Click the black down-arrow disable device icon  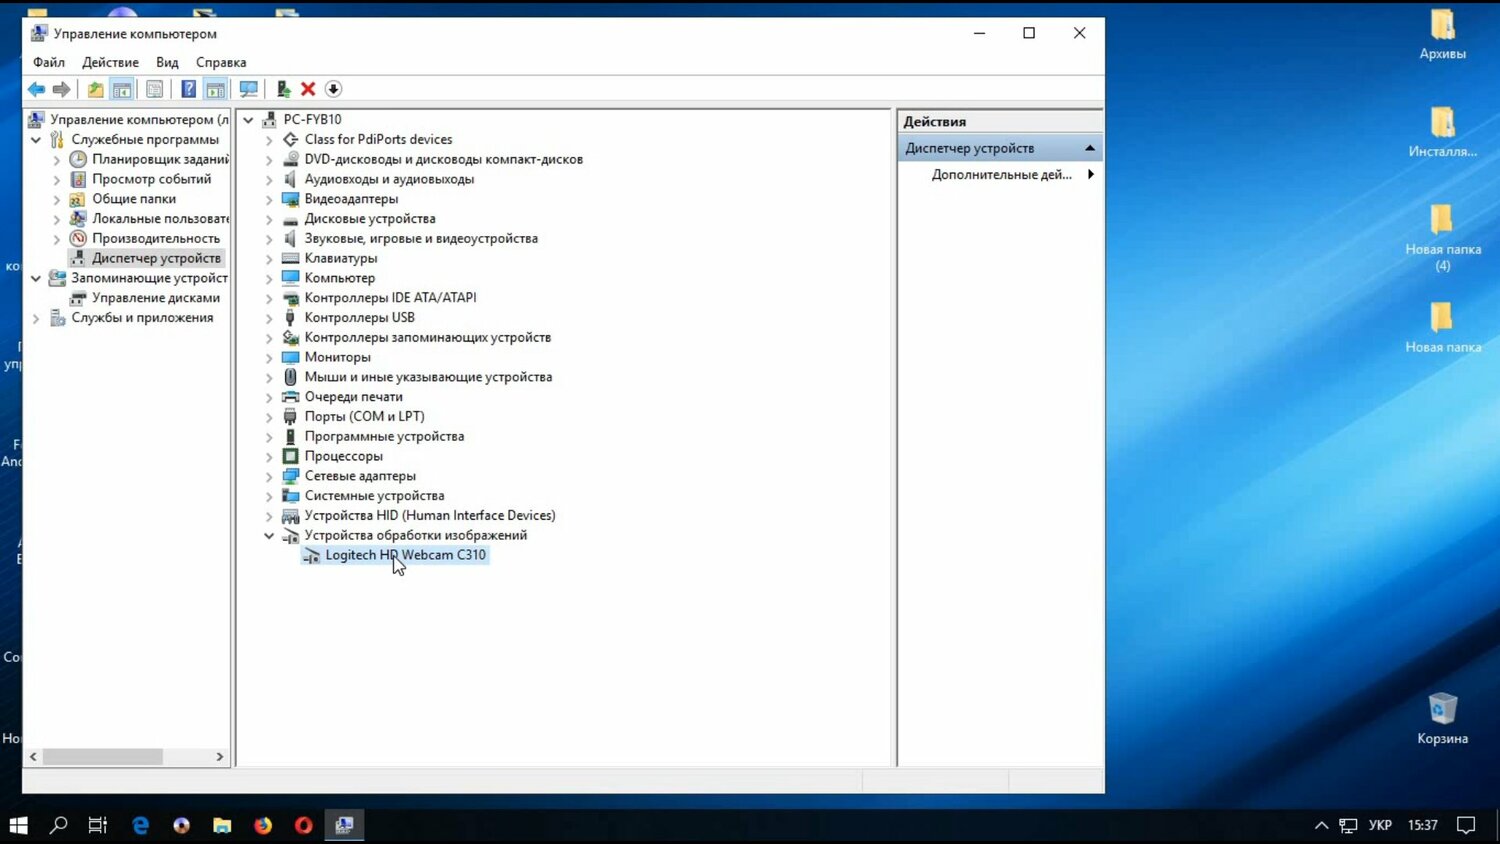333,89
